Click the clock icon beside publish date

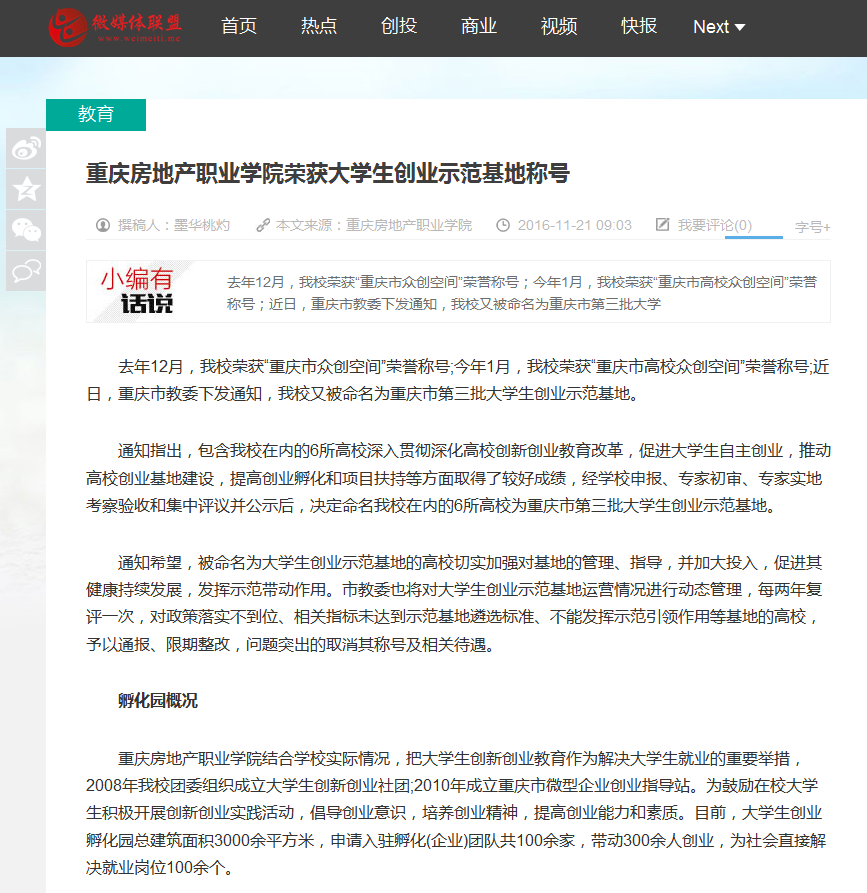[x=503, y=225]
